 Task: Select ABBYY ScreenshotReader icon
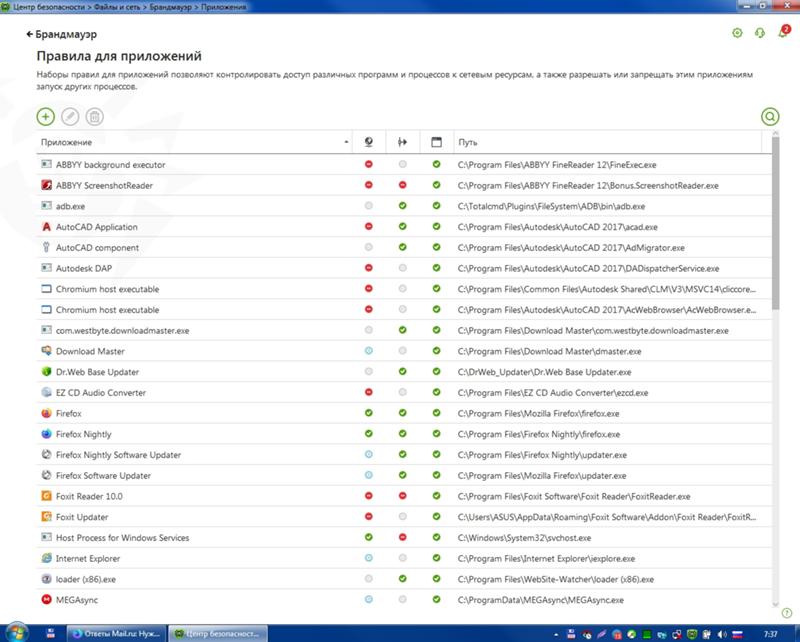46,185
